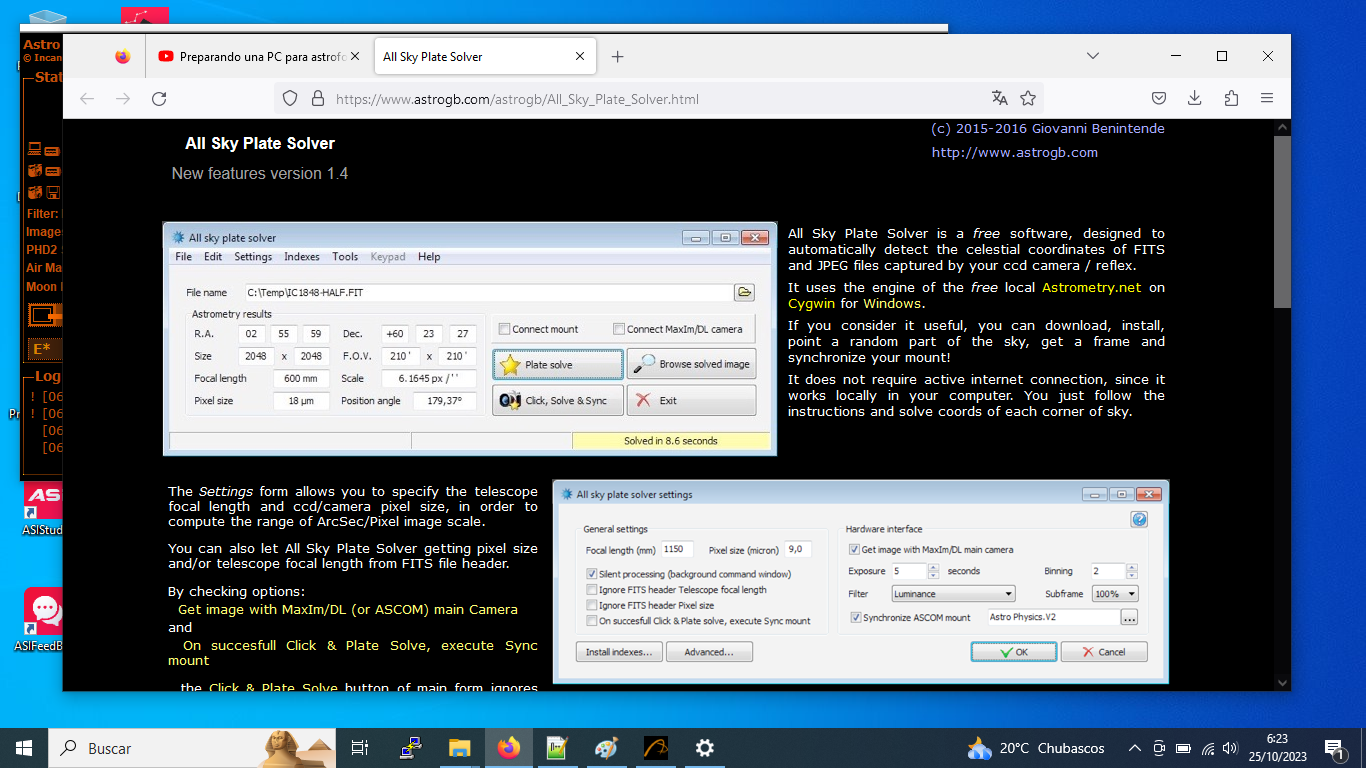Close the YouTube 'Preparando una PC' tab
This screenshot has width=1366, height=768.
click(355, 57)
